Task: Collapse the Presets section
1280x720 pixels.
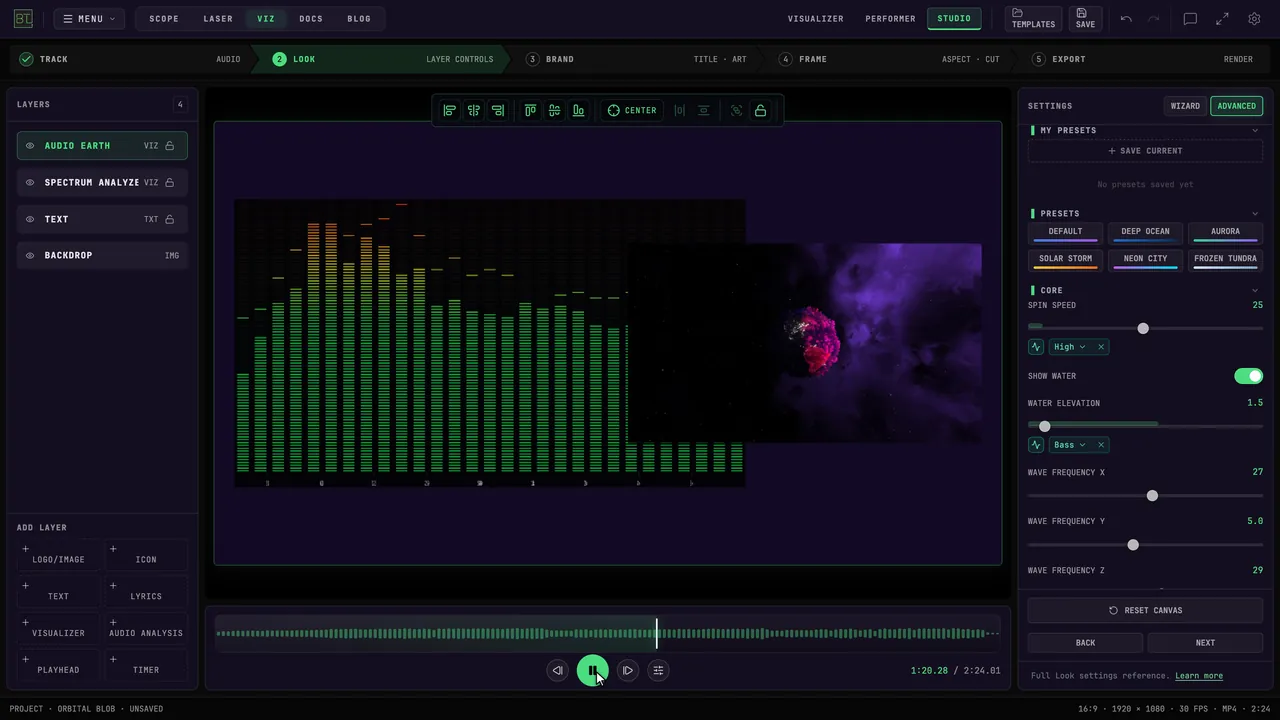Action: [x=1255, y=213]
